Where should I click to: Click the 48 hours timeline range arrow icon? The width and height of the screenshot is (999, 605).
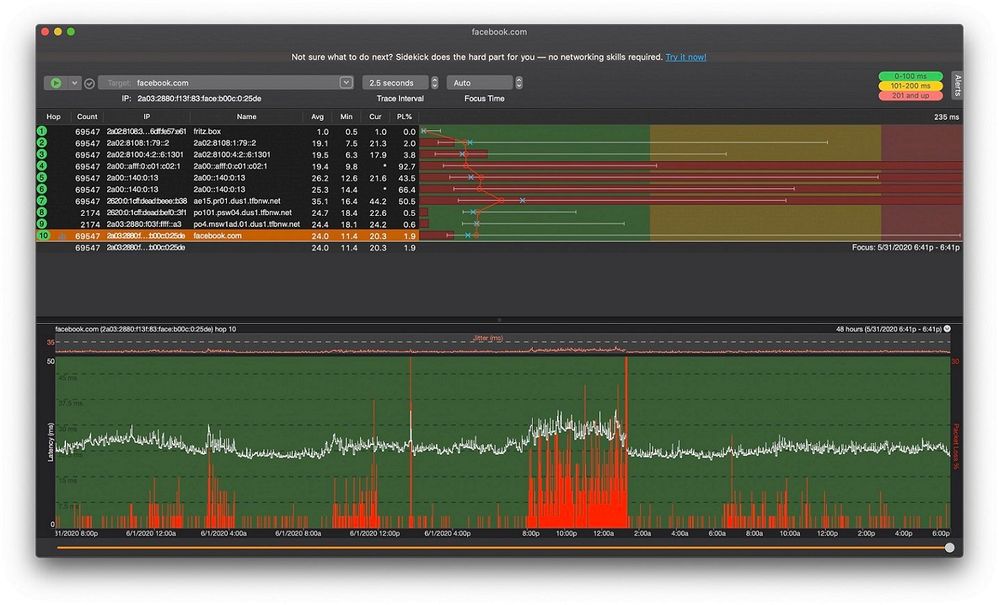click(x=947, y=328)
